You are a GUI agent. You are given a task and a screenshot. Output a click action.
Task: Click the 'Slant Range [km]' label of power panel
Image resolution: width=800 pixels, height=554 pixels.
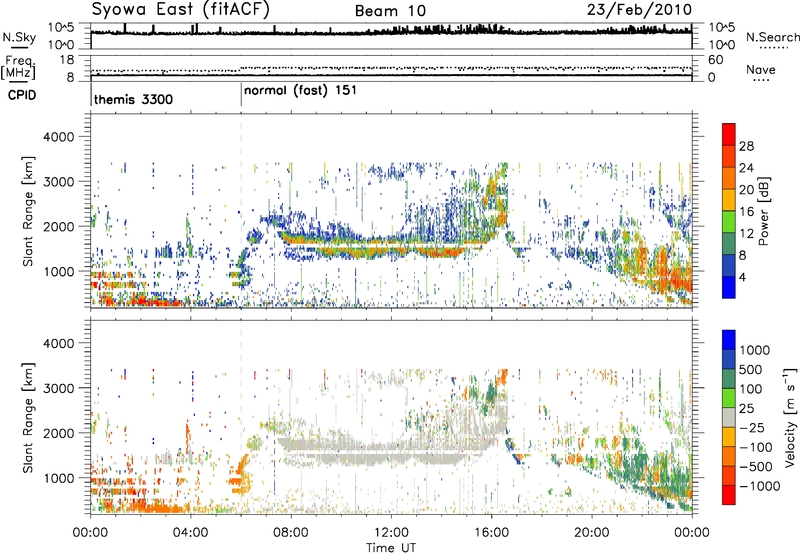29,211
